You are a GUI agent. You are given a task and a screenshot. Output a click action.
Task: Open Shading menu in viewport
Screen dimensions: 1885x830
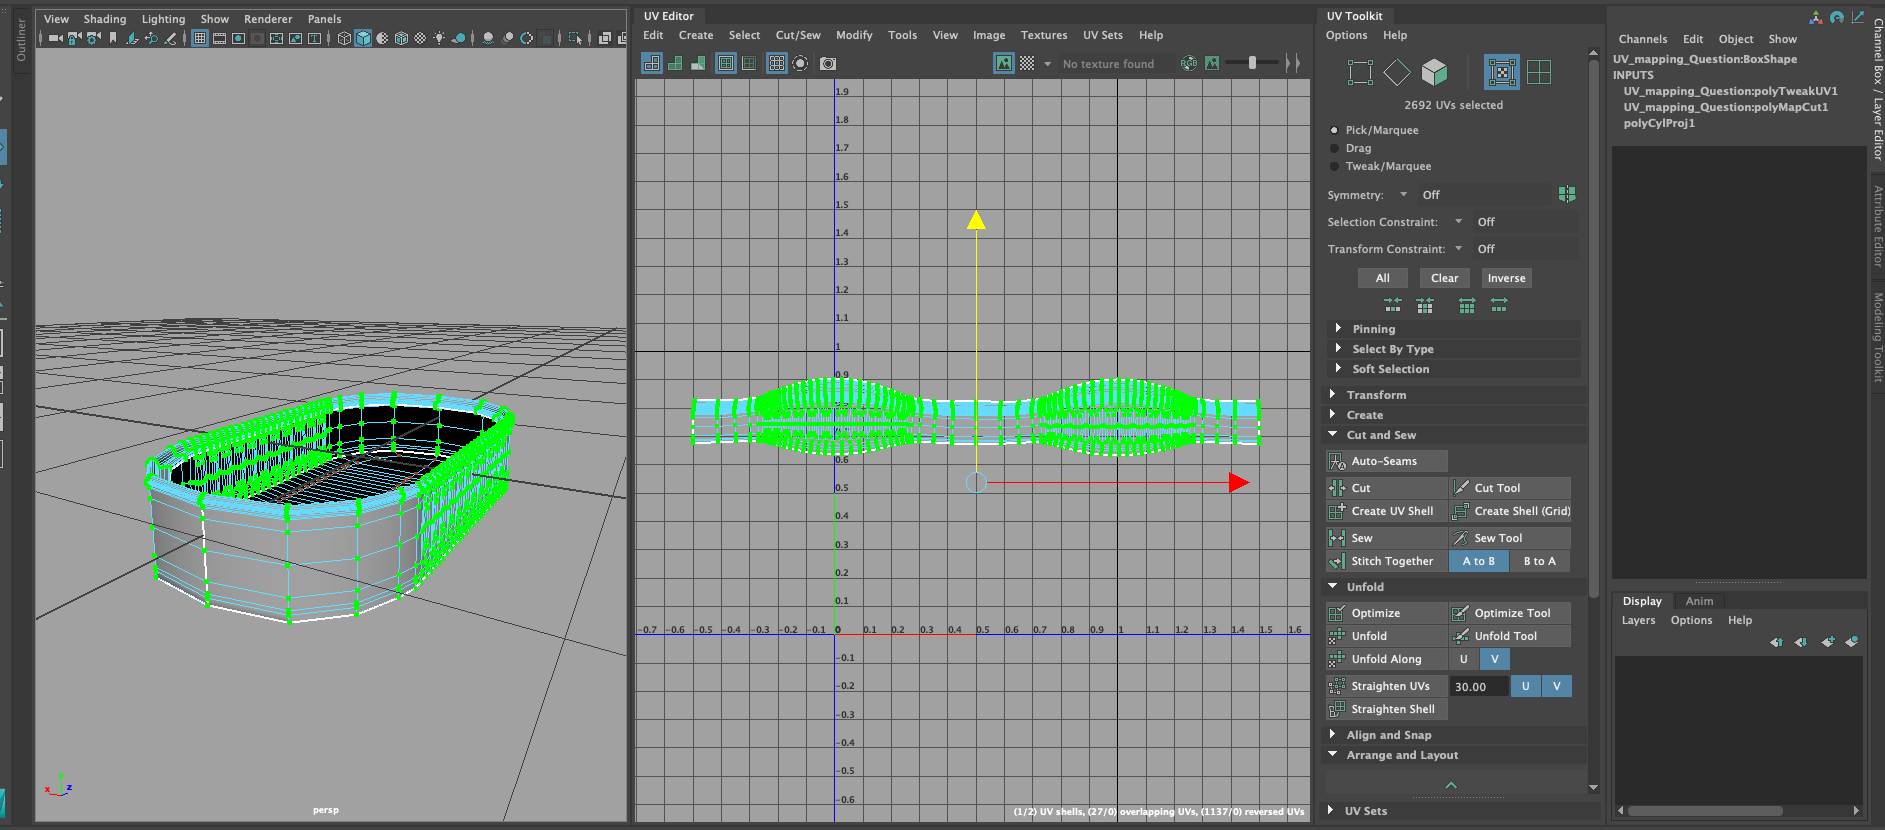105,19
